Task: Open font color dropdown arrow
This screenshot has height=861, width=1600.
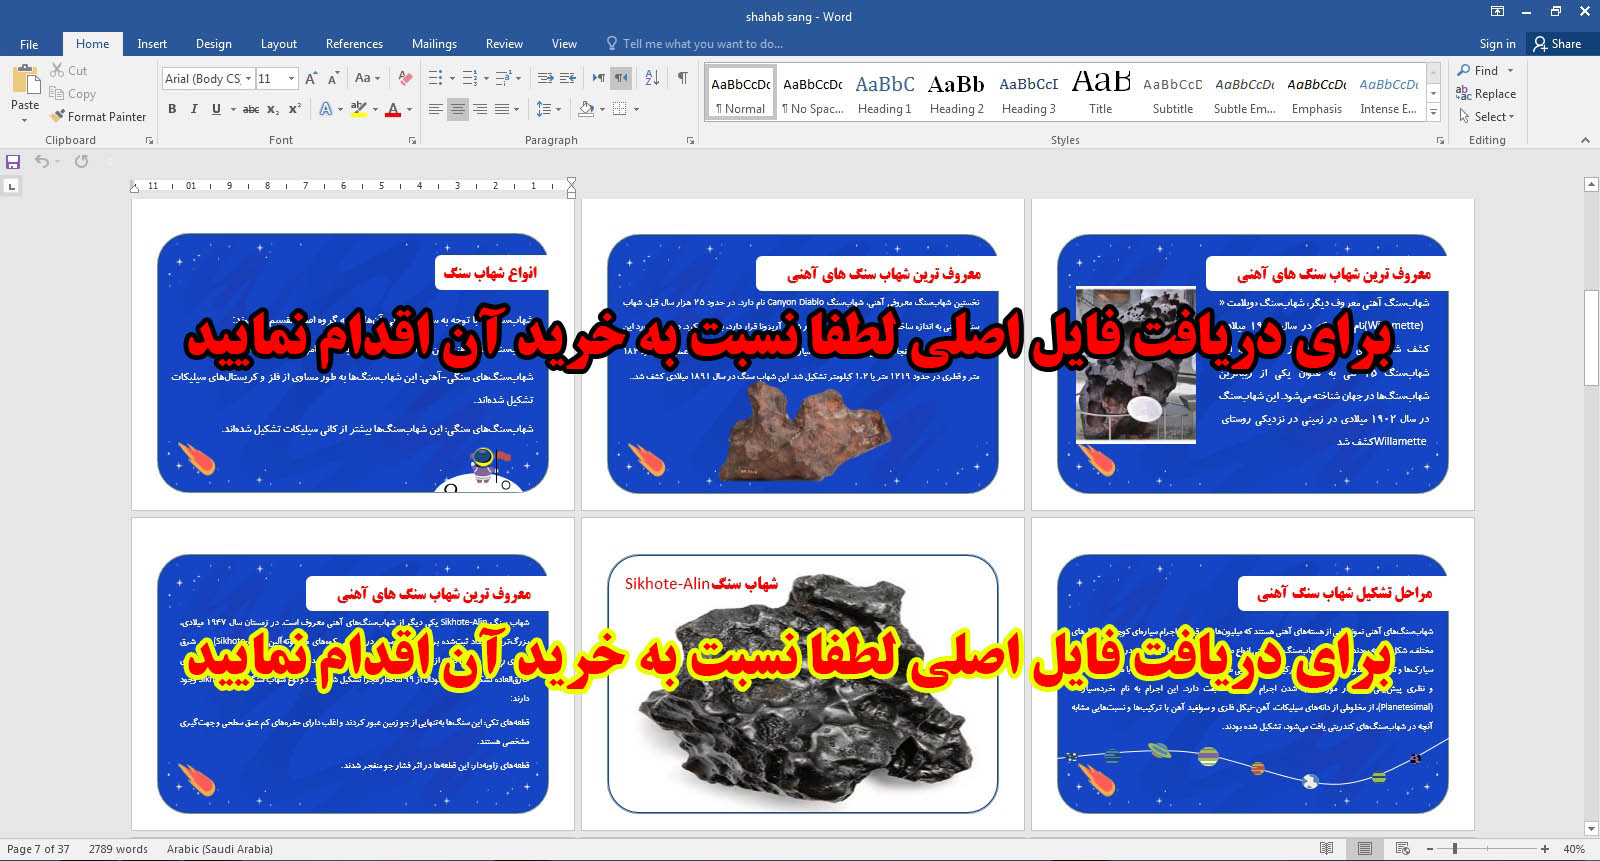Action: click(x=409, y=109)
